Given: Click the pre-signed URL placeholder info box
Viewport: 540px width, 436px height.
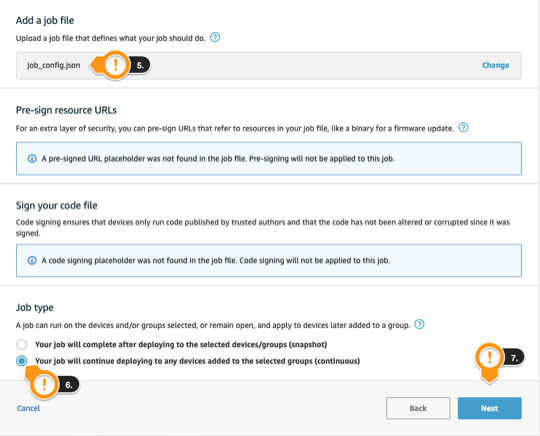Looking at the screenshot, I should click(x=269, y=158).
